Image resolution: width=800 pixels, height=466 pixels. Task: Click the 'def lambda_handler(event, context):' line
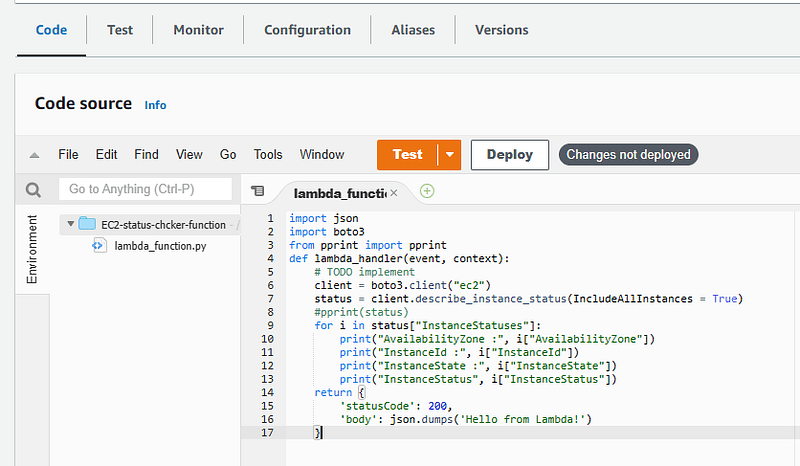pyautogui.click(x=399, y=259)
